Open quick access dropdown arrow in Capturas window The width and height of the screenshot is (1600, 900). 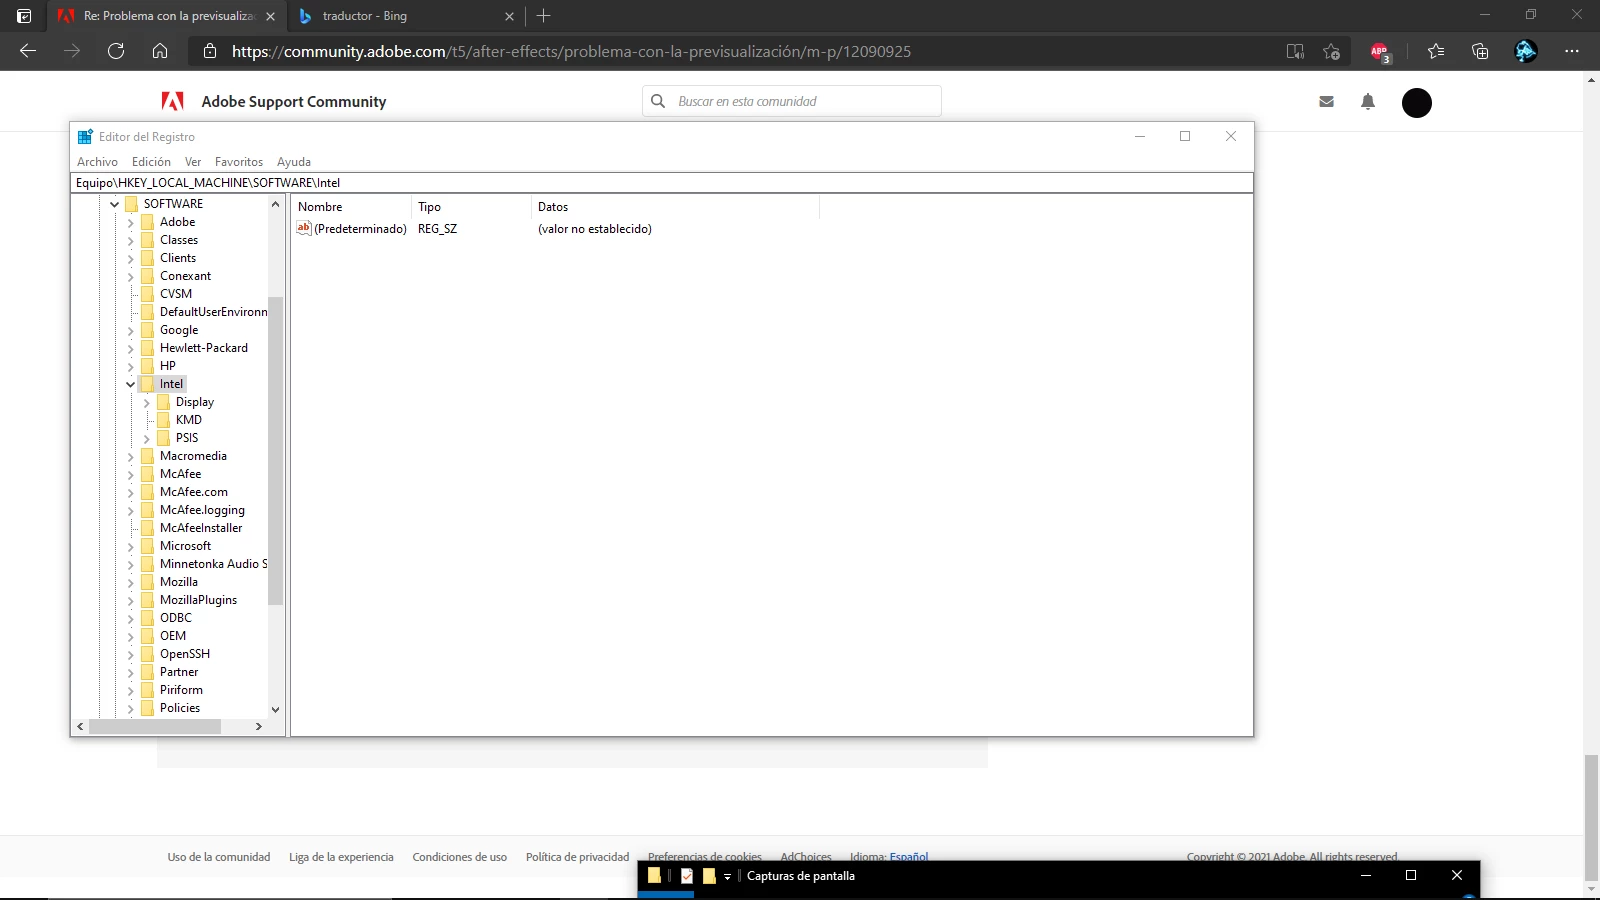tap(727, 876)
